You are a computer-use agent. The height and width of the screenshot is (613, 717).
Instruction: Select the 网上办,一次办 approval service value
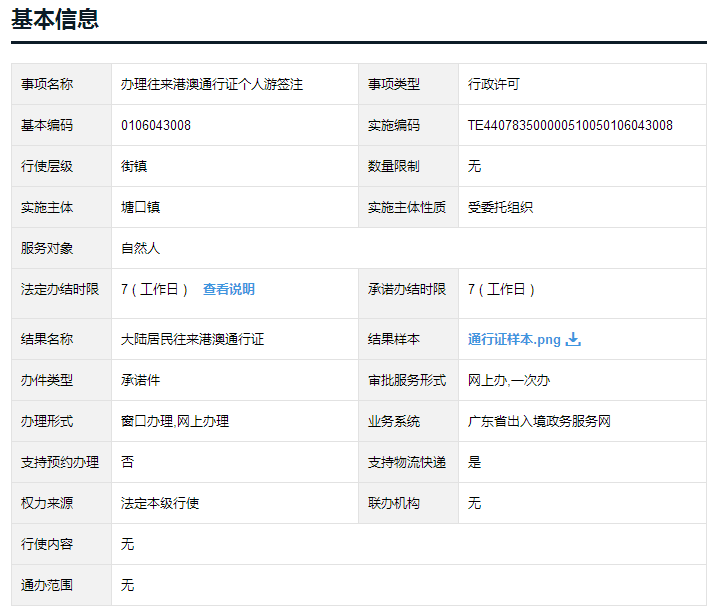point(509,380)
